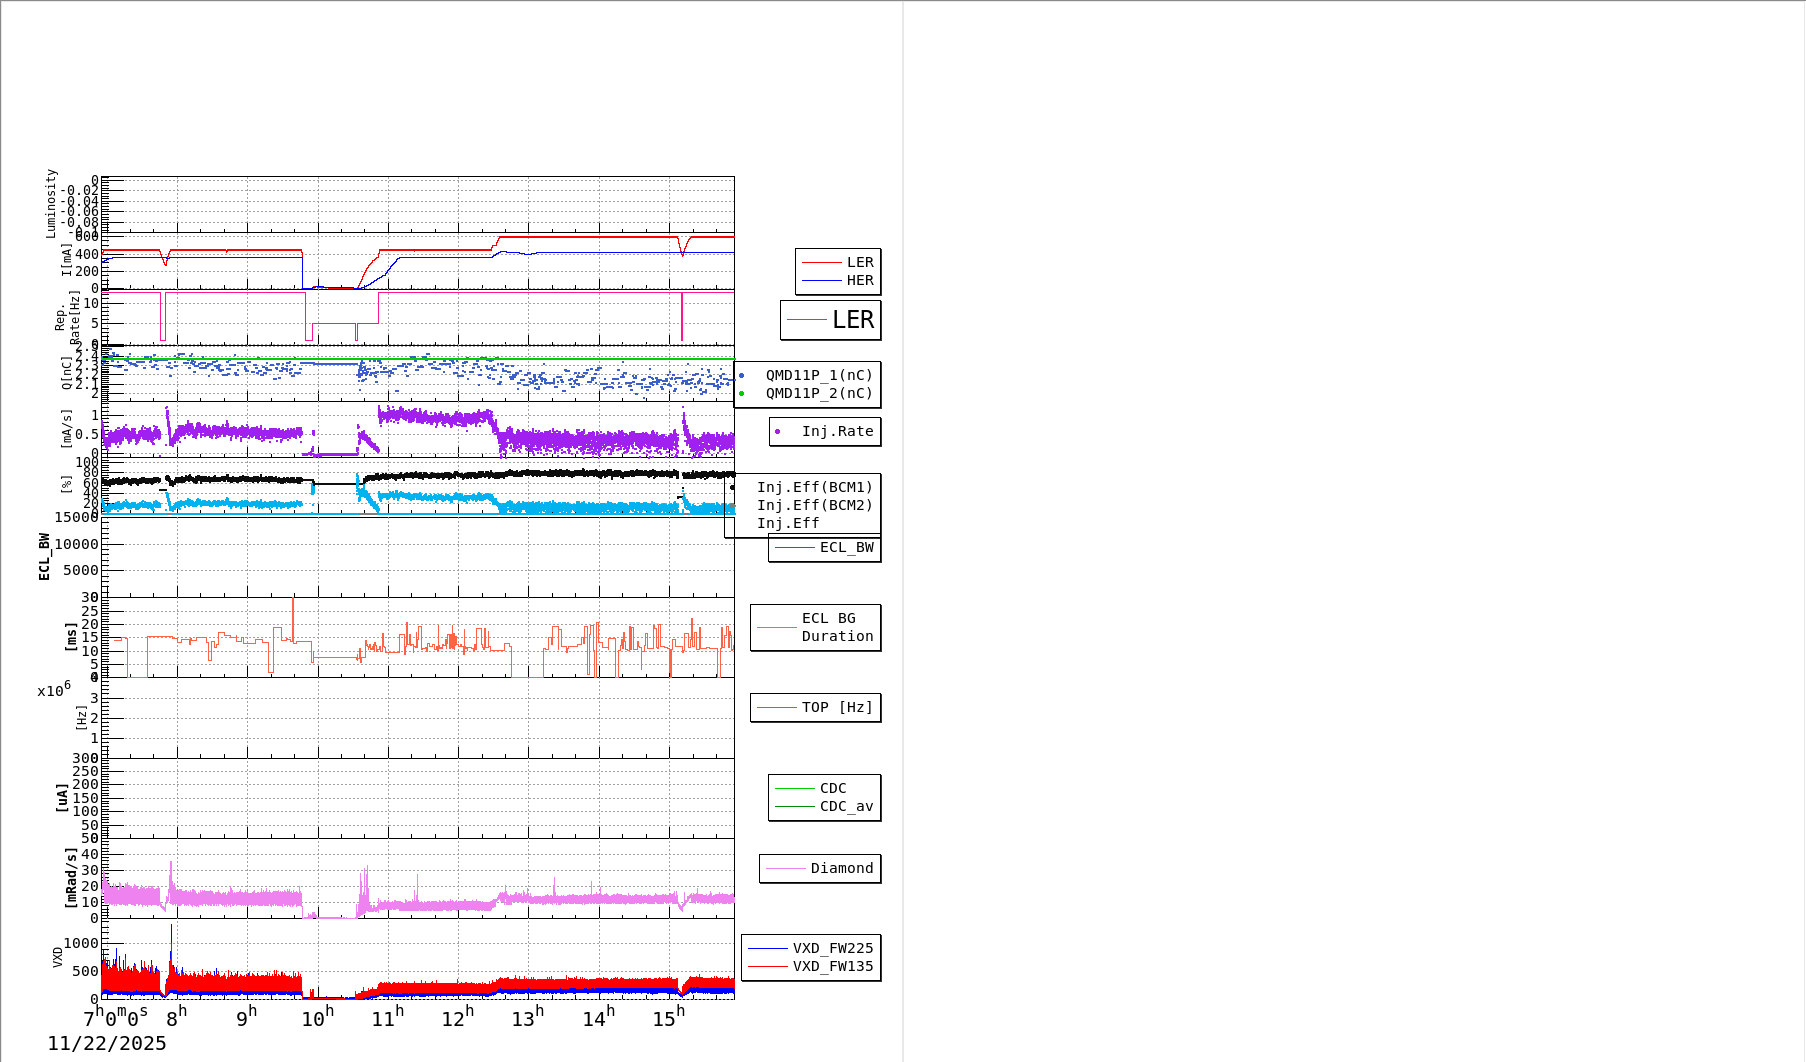Viewport: 1806px width, 1062px height.
Task: Click the ECL BG Duration legend
Action: (x=816, y=628)
